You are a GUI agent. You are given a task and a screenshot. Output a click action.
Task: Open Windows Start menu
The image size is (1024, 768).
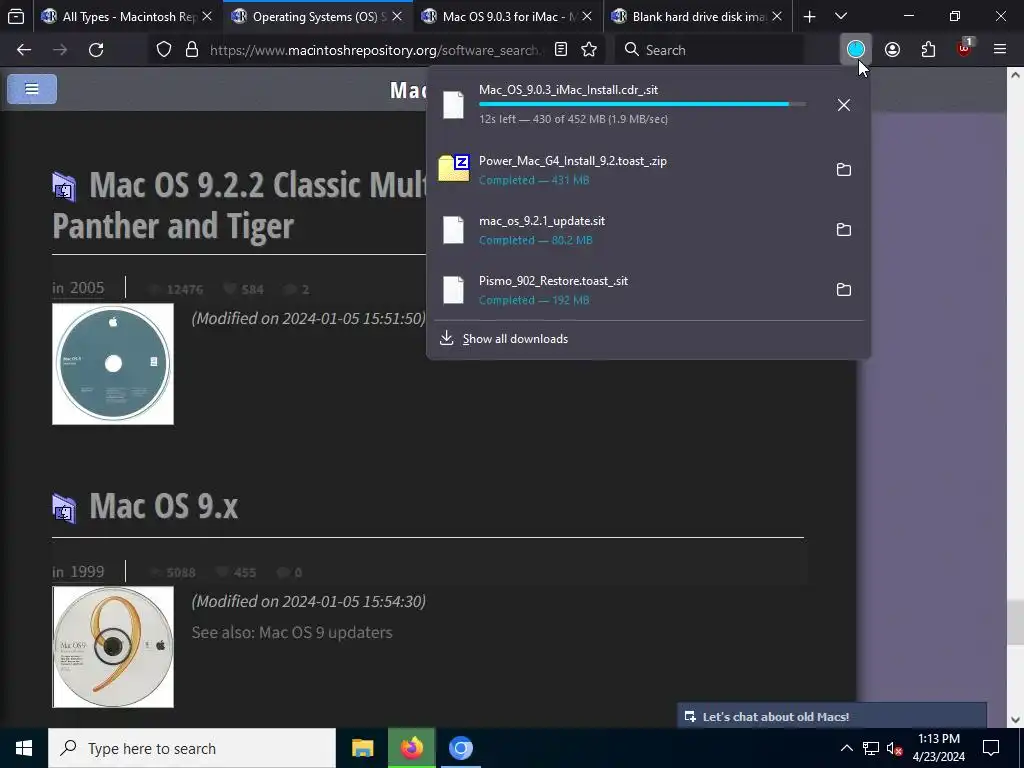tap(24, 748)
